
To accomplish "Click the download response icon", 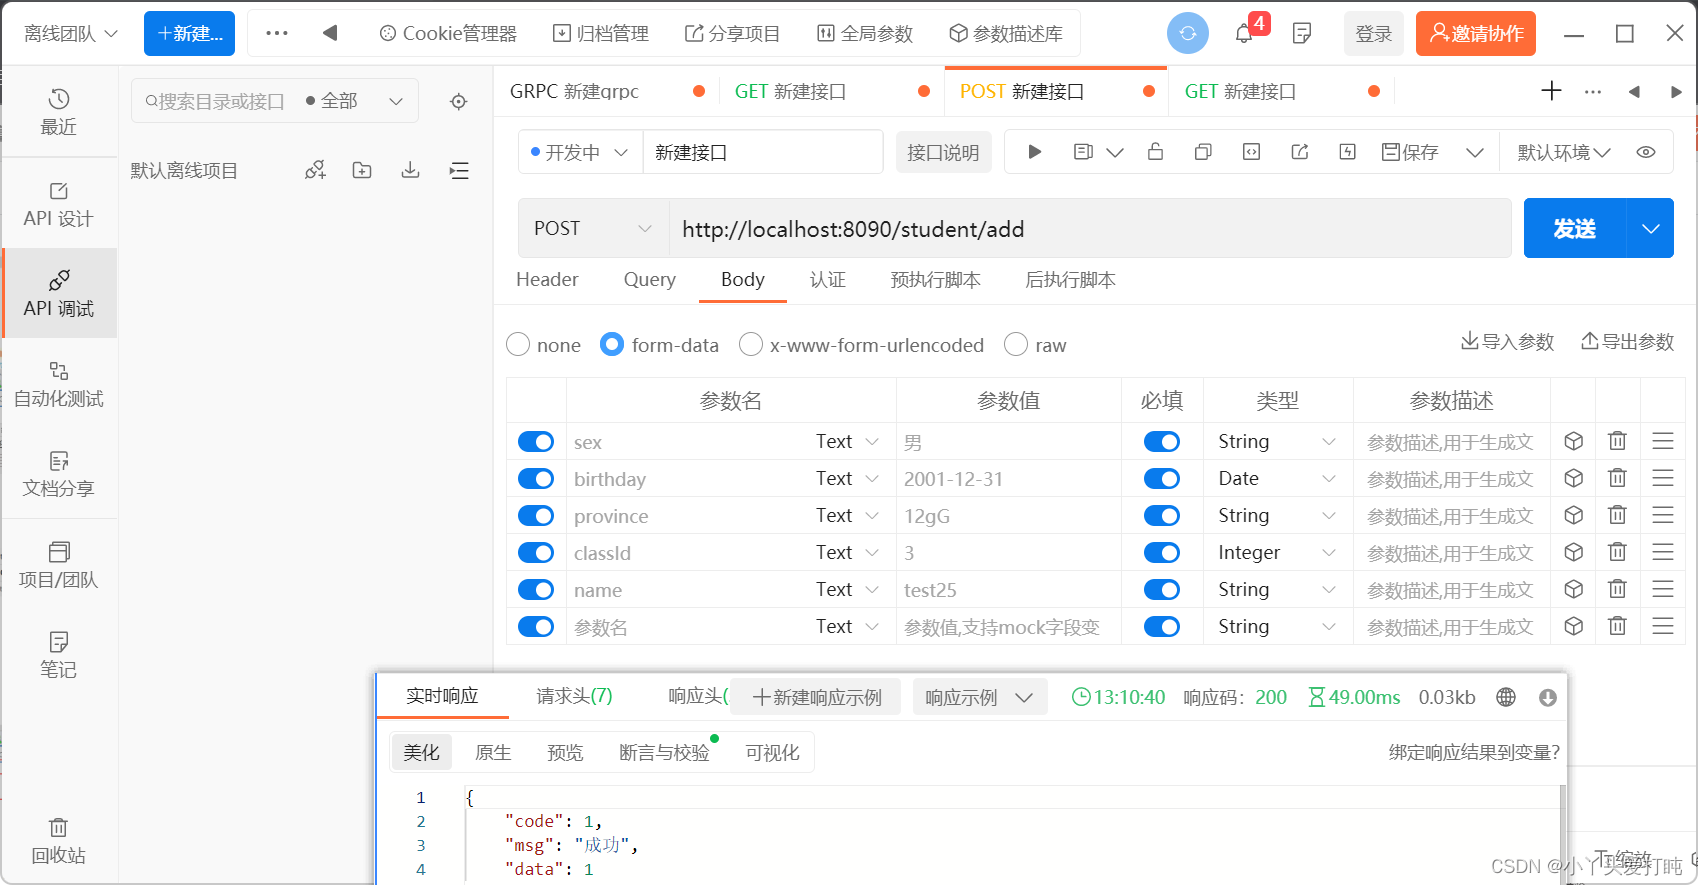I will [x=1547, y=698].
